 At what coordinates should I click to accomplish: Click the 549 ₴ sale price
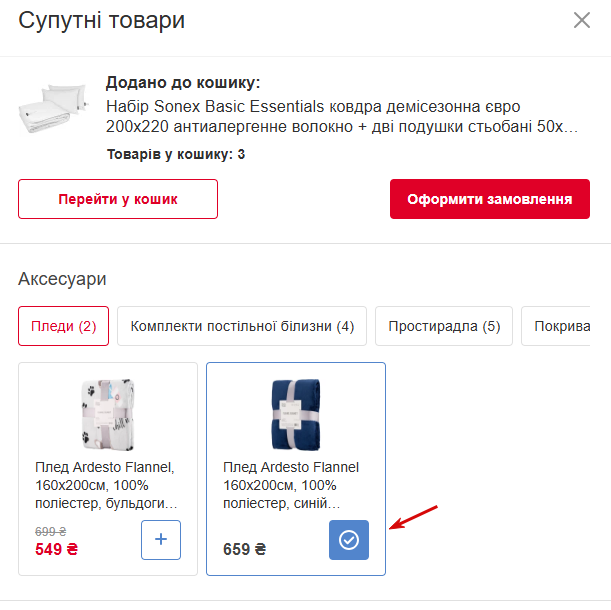56,549
